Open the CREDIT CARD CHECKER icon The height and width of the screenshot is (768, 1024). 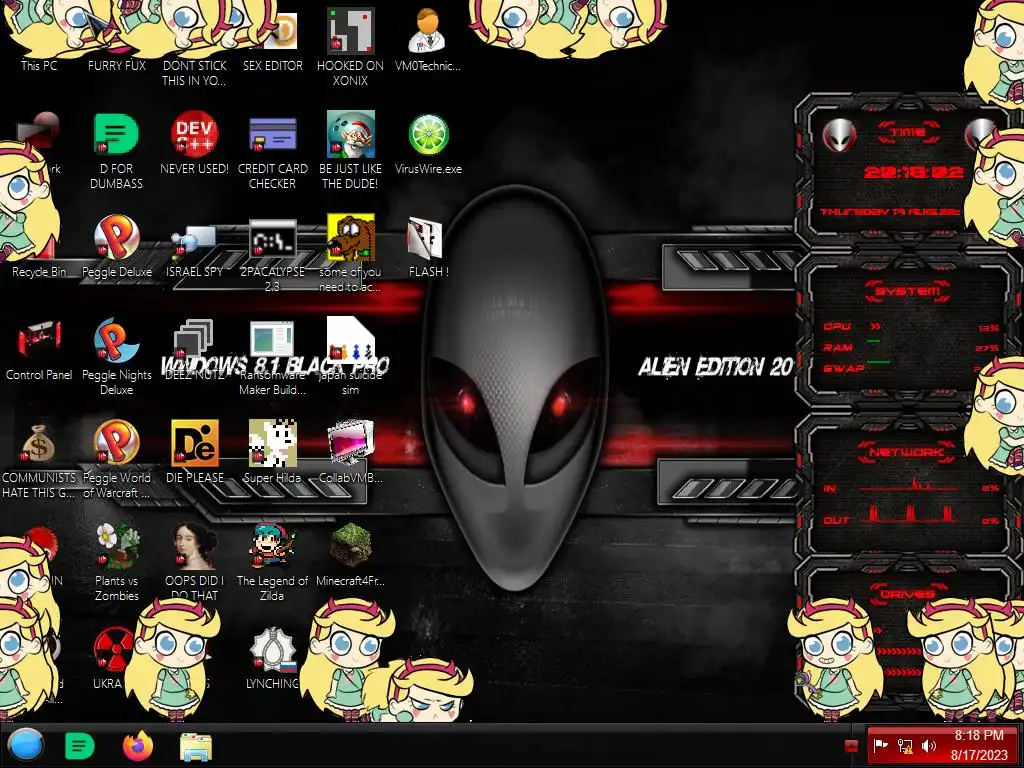point(272,134)
